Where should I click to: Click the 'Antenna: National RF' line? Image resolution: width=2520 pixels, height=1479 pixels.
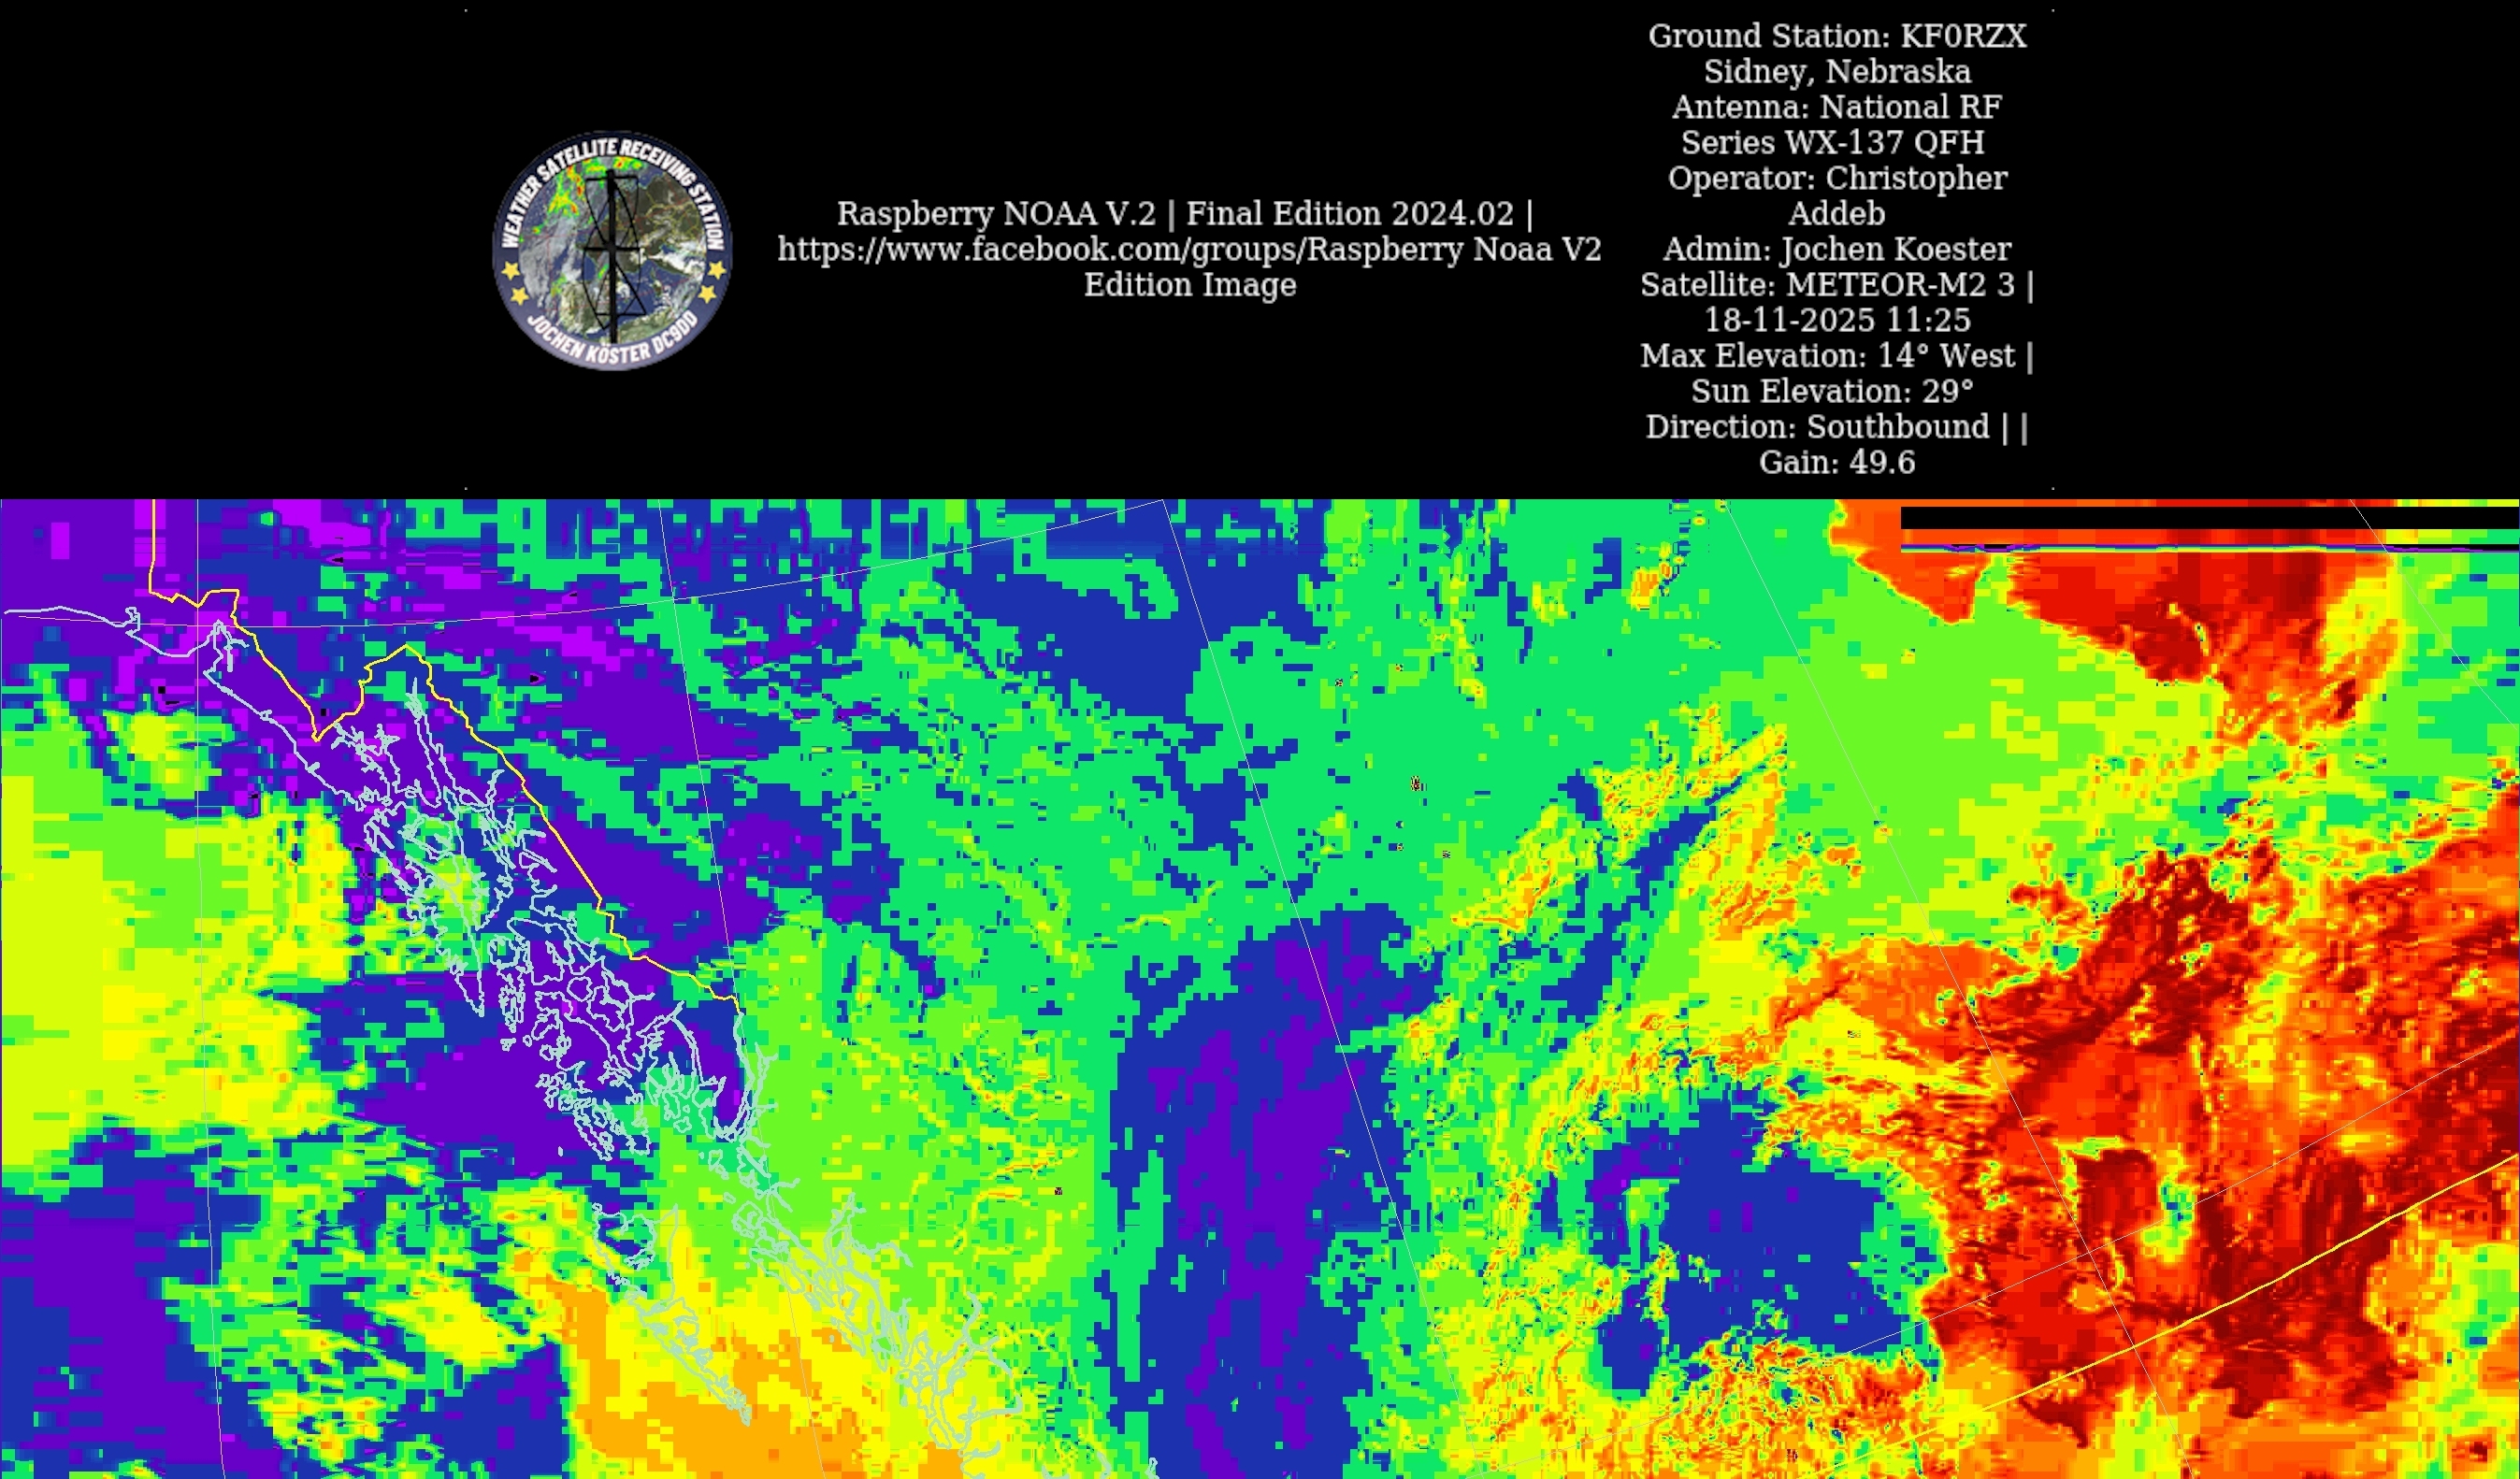(1836, 107)
